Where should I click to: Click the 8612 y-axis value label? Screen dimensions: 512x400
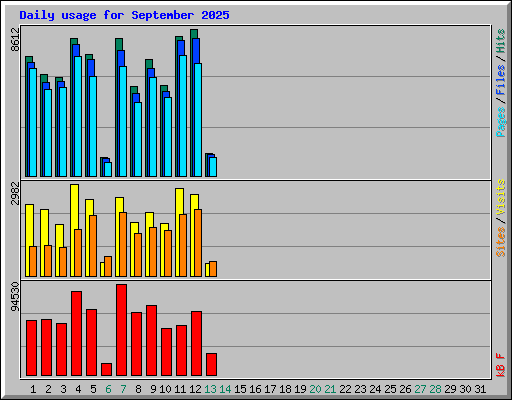coord(15,39)
